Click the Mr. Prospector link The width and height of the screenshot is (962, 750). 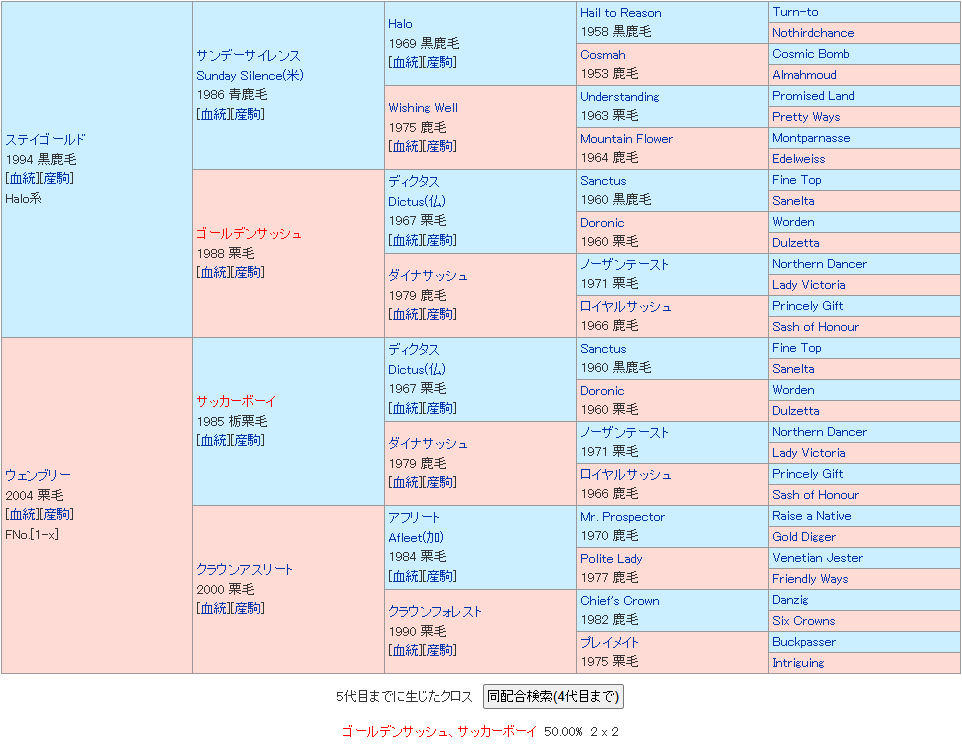click(x=622, y=517)
